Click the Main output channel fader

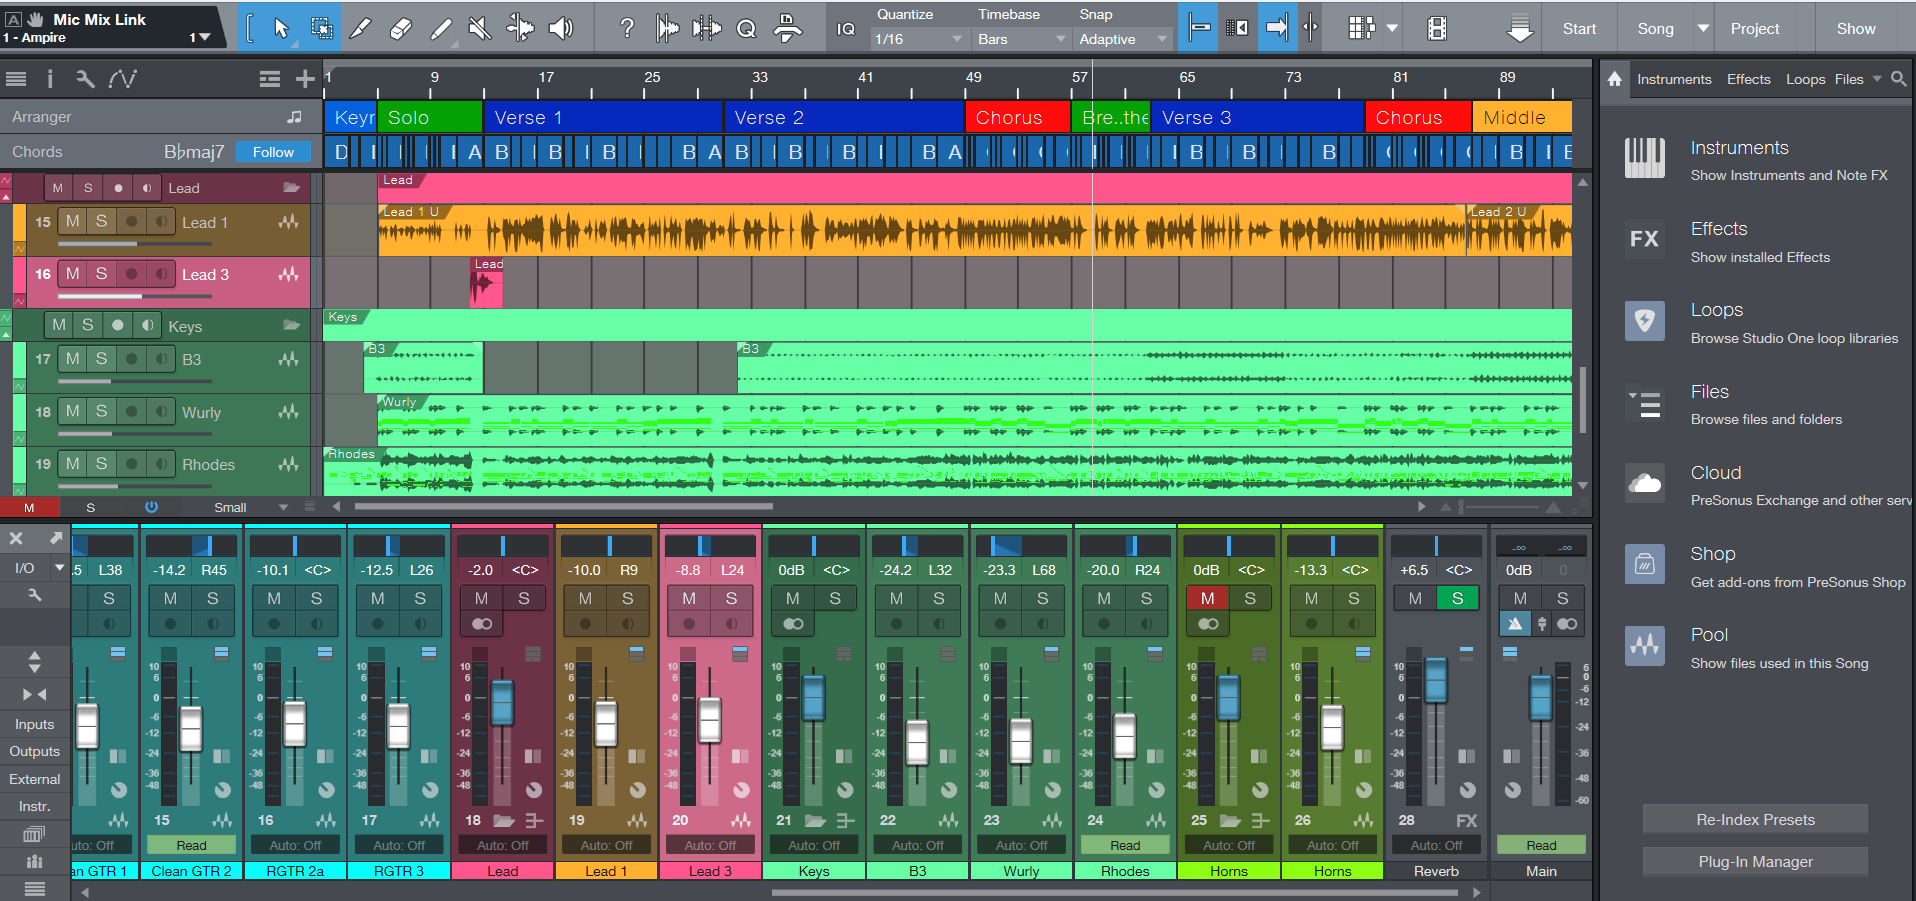click(1540, 697)
